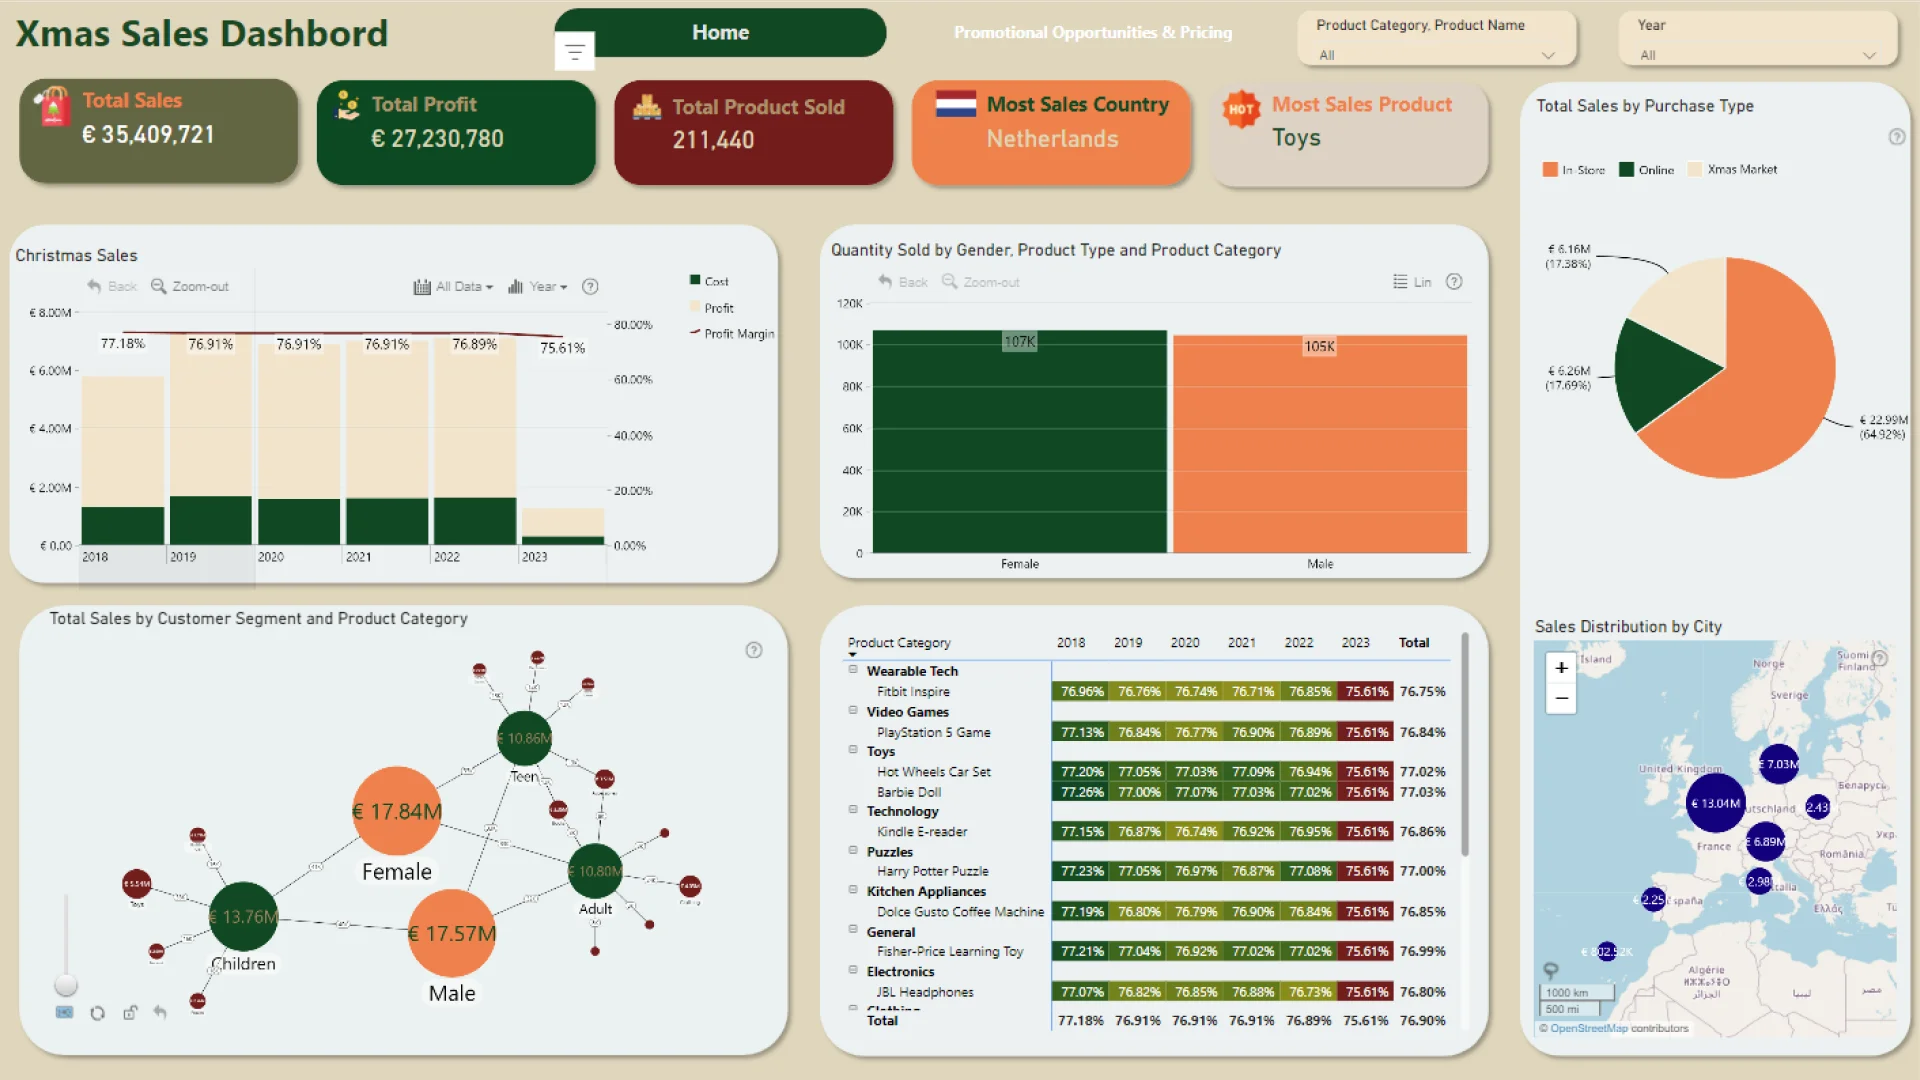Image resolution: width=1920 pixels, height=1080 pixels.
Task: Sort by Product Category column header
Action: click(x=899, y=643)
